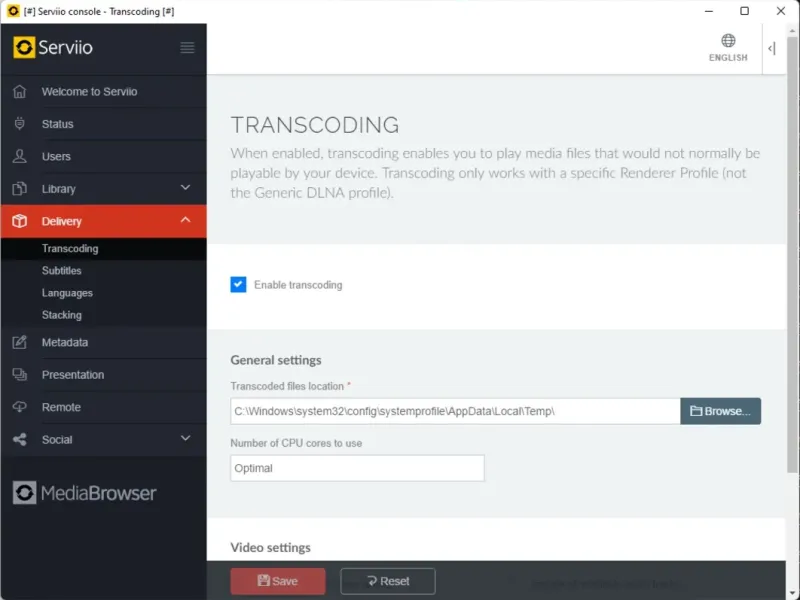Screen dimensions: 800x600
Task: Click the edit pencil icon next to Metadata
Action: click(x=19, y=342)
